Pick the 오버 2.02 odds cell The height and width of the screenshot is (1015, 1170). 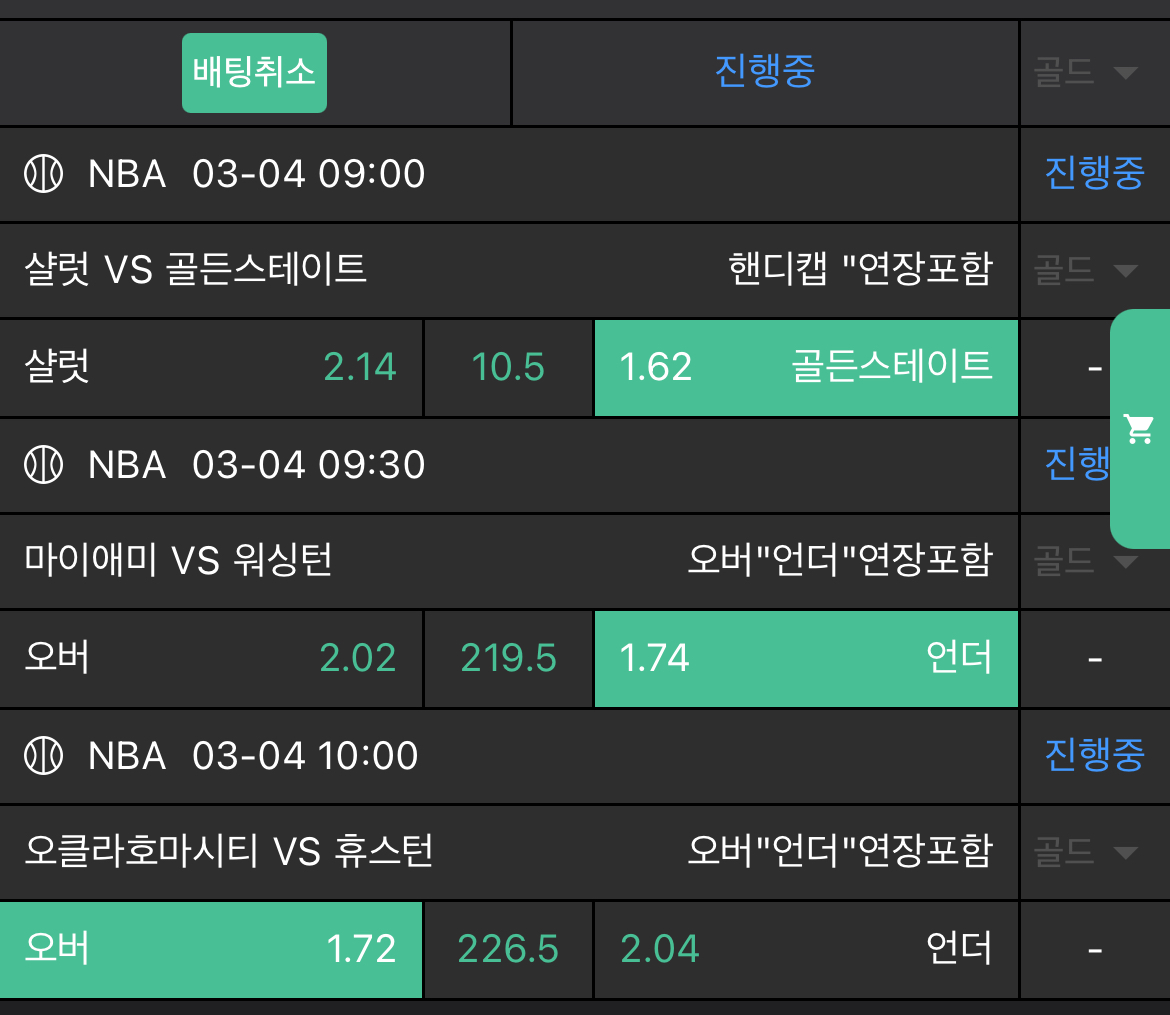click(x=211, y=658)
